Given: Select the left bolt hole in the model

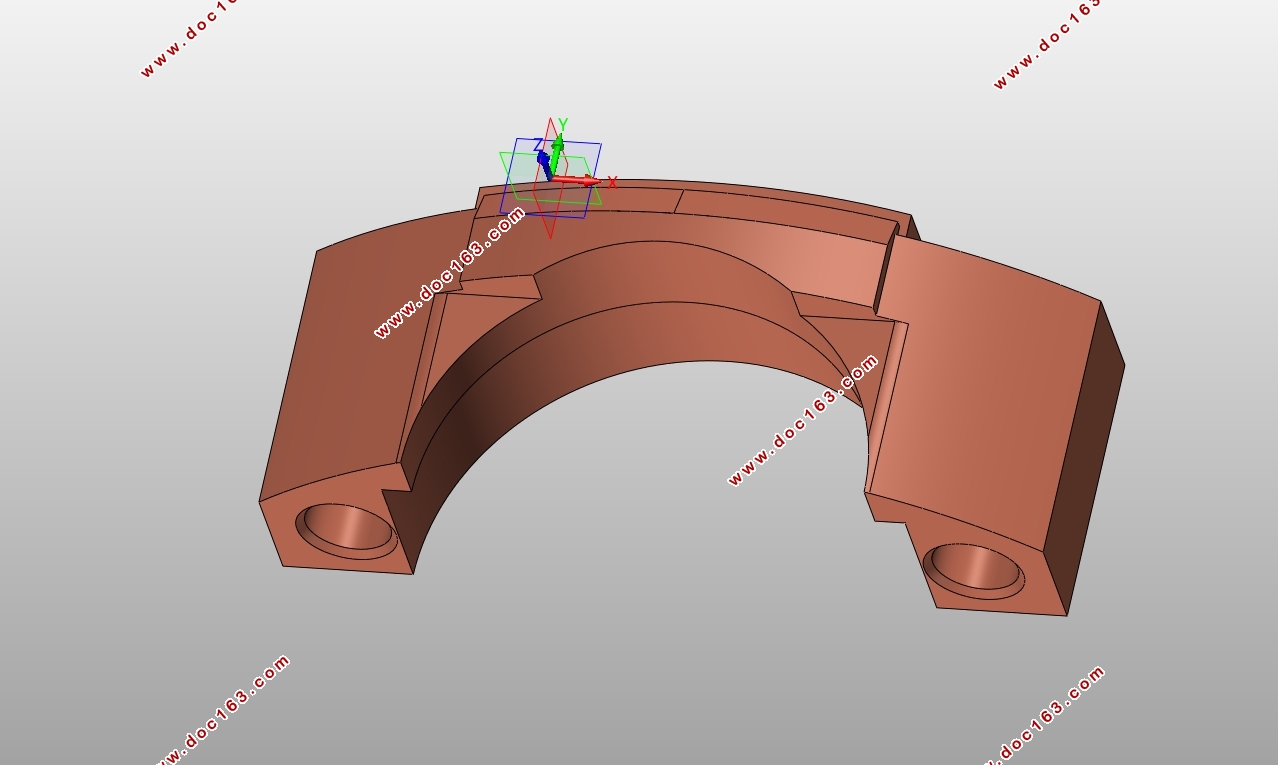Looking at the screenshot, I should 346,529.
